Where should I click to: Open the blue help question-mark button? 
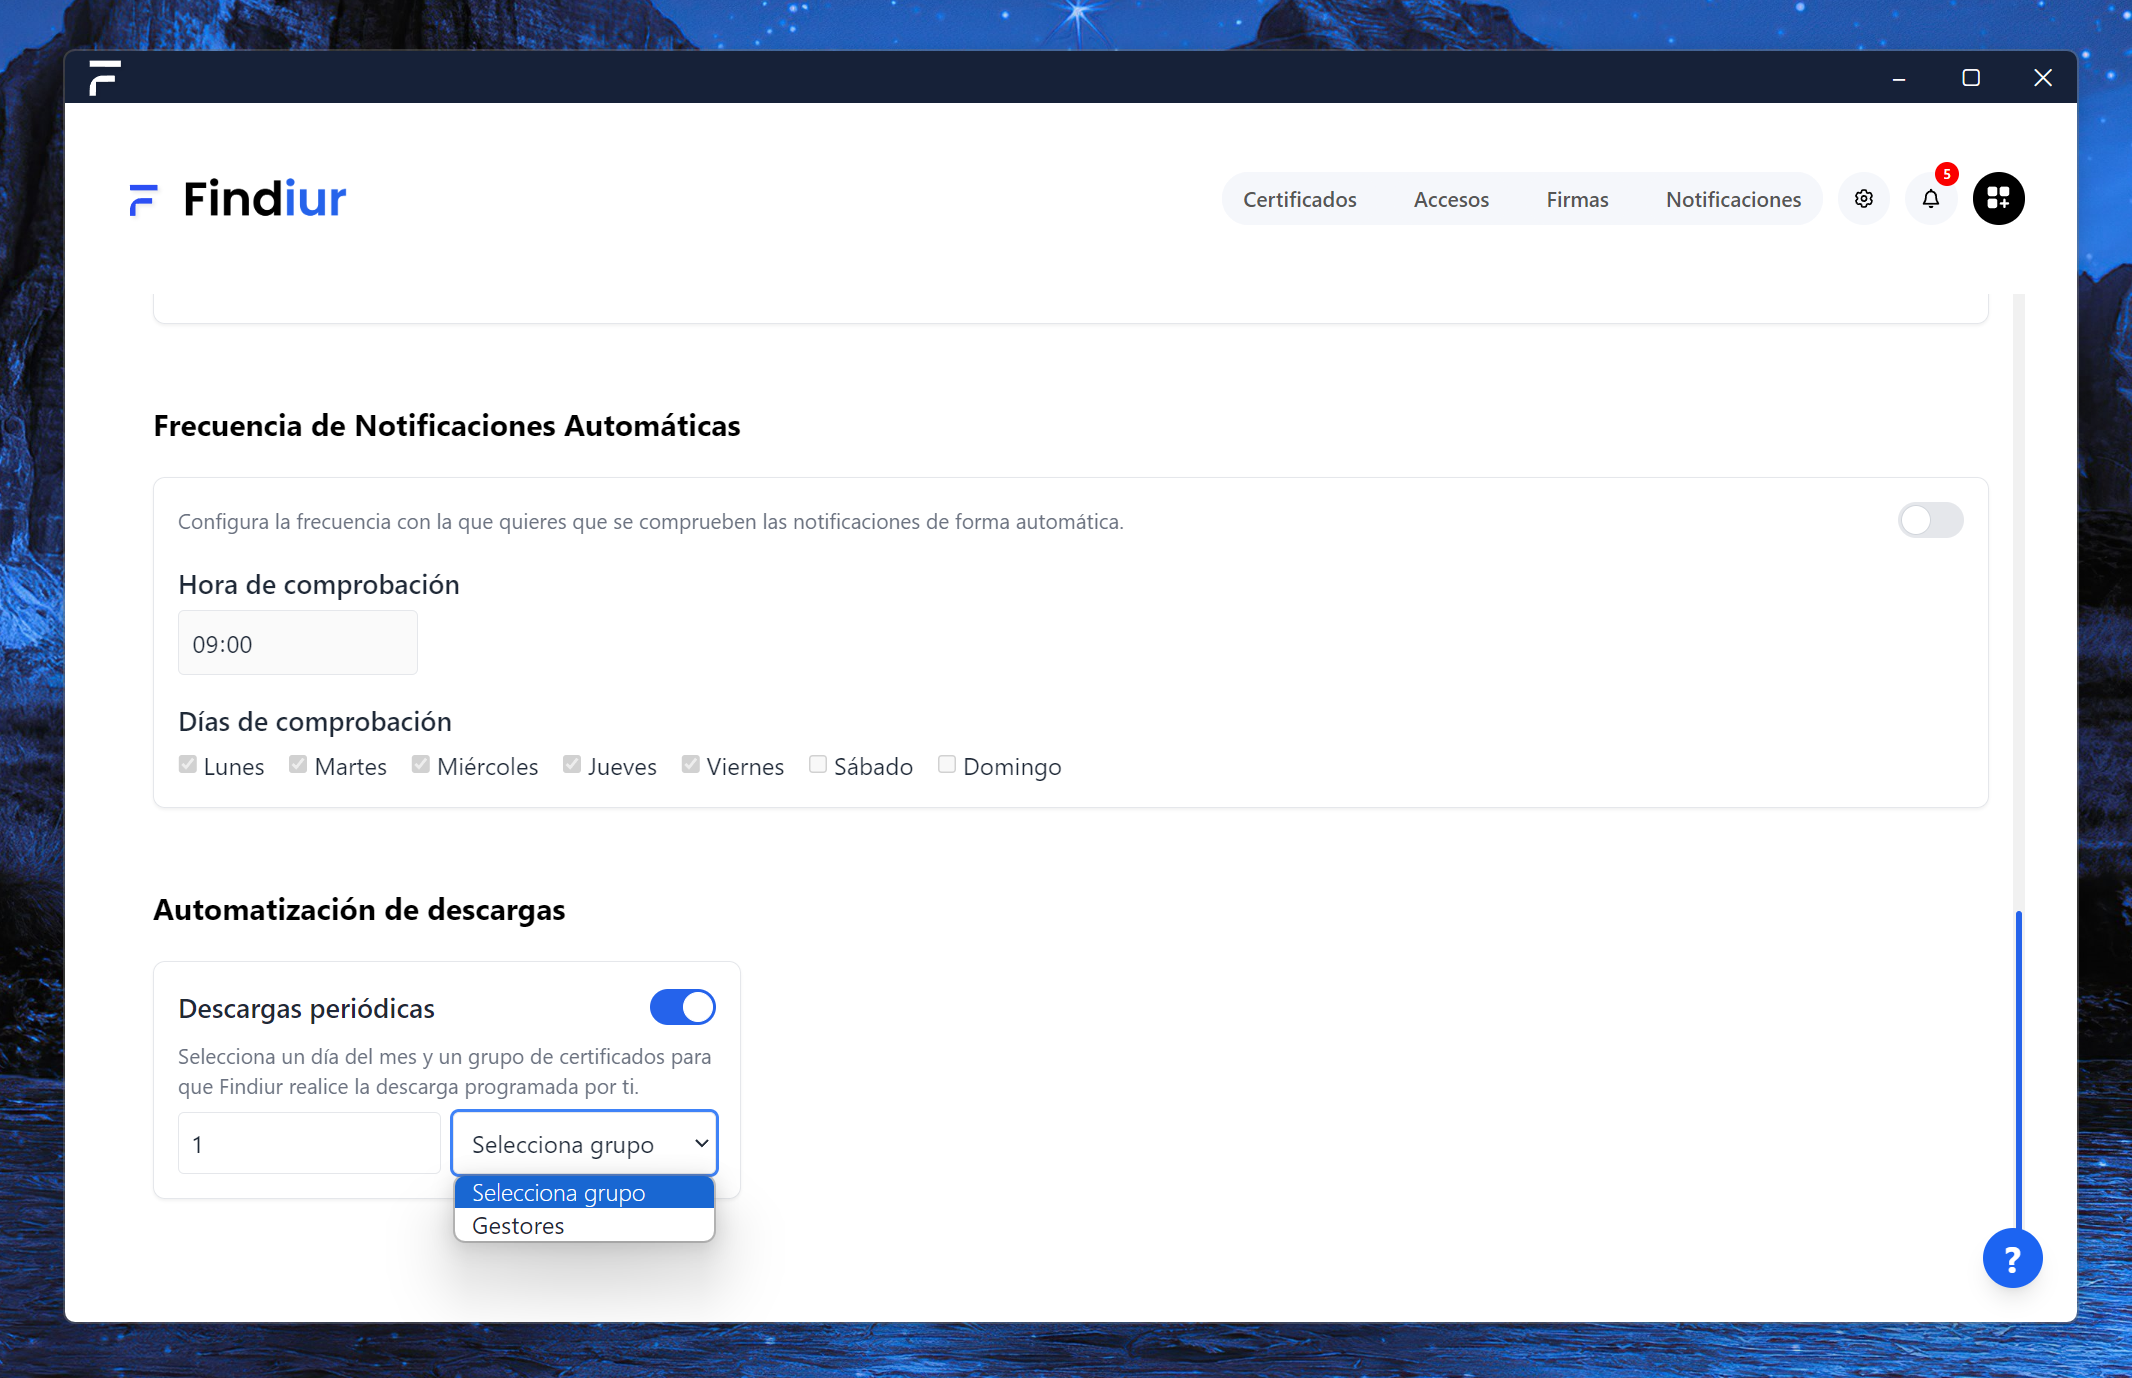click(x=2012, y=1259)
